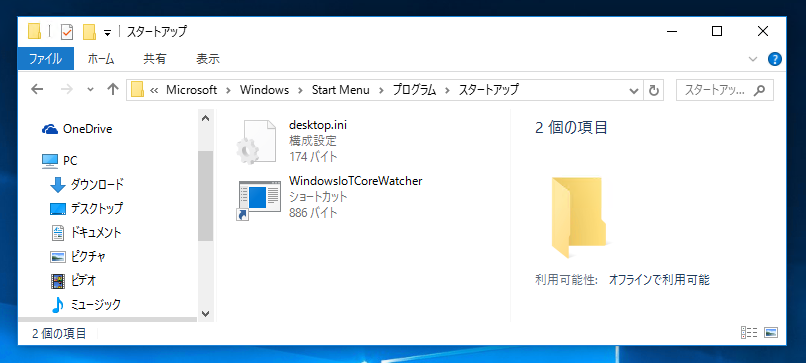Click the folder icon in title bar

(34, 32)
